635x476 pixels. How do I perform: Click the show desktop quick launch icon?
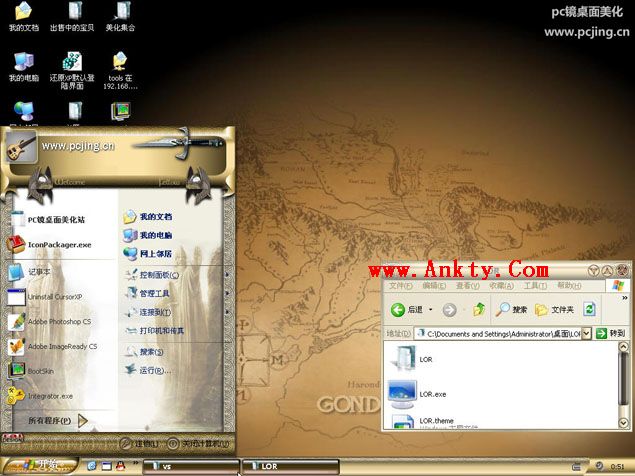[106, 466]
